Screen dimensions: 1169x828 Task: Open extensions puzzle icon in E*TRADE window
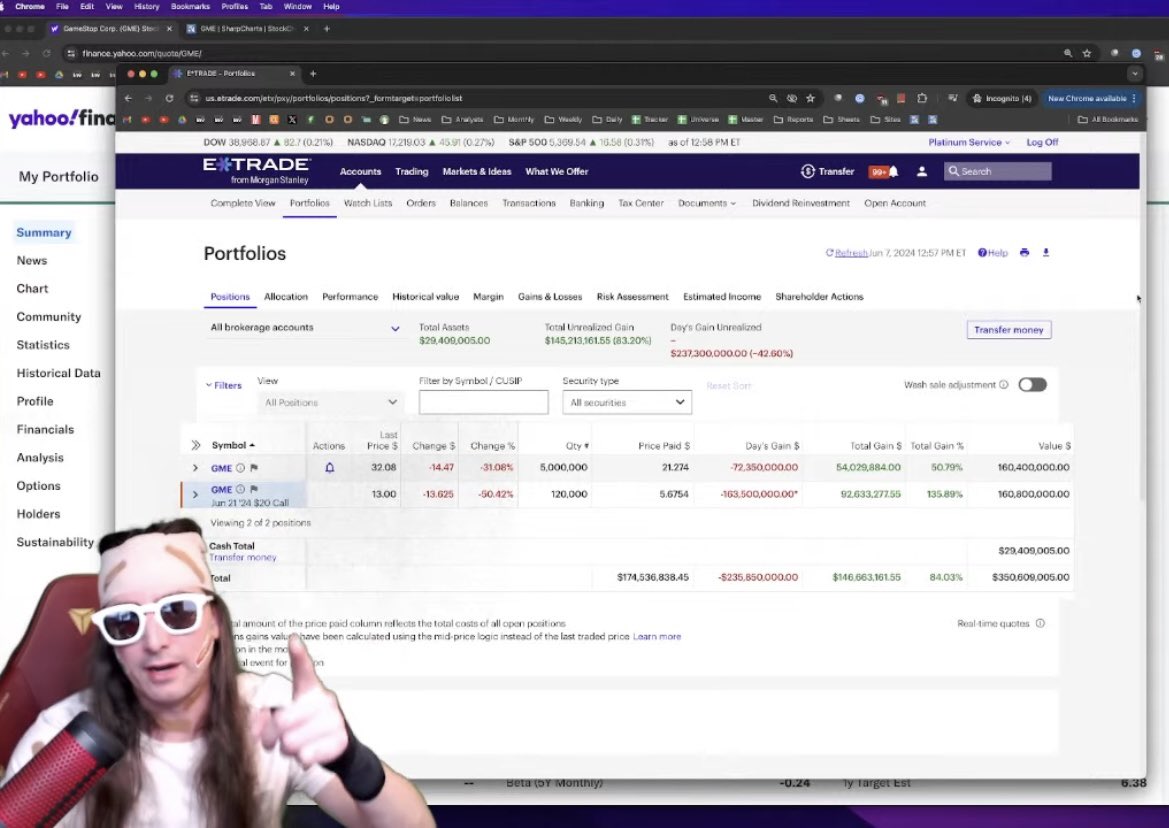[x=921, y=98]
